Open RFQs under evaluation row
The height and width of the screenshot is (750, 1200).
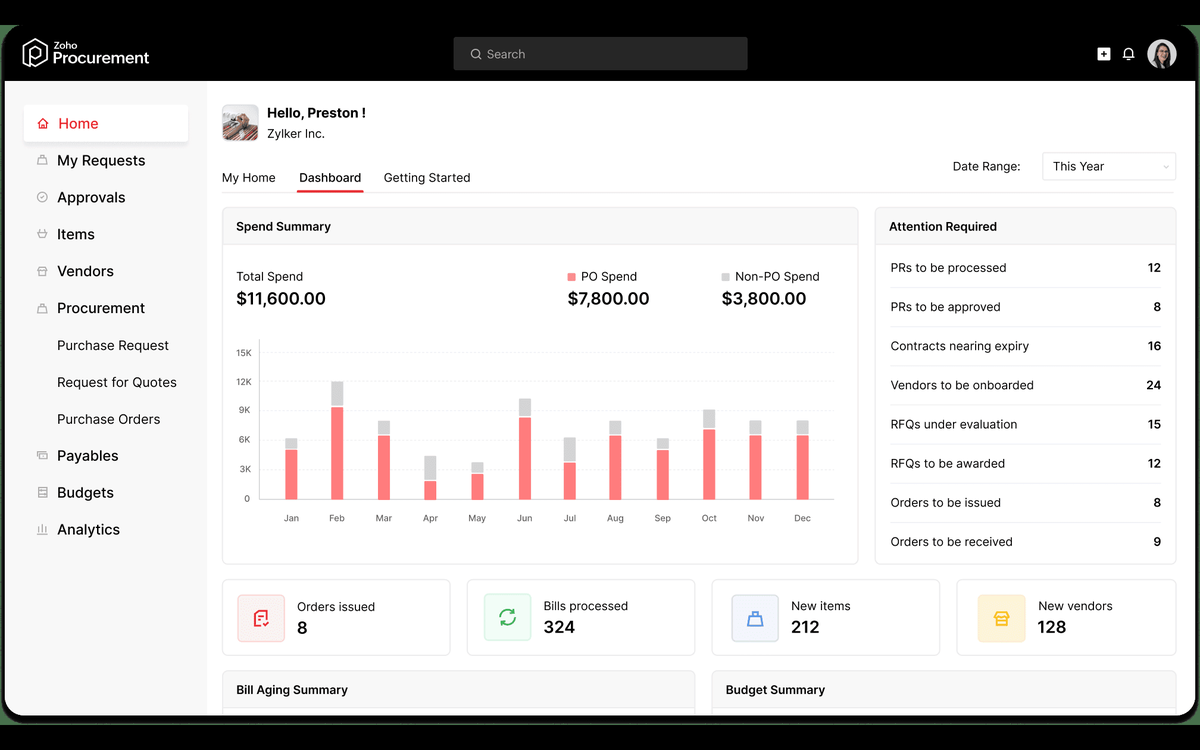(x=1025, y=424)
